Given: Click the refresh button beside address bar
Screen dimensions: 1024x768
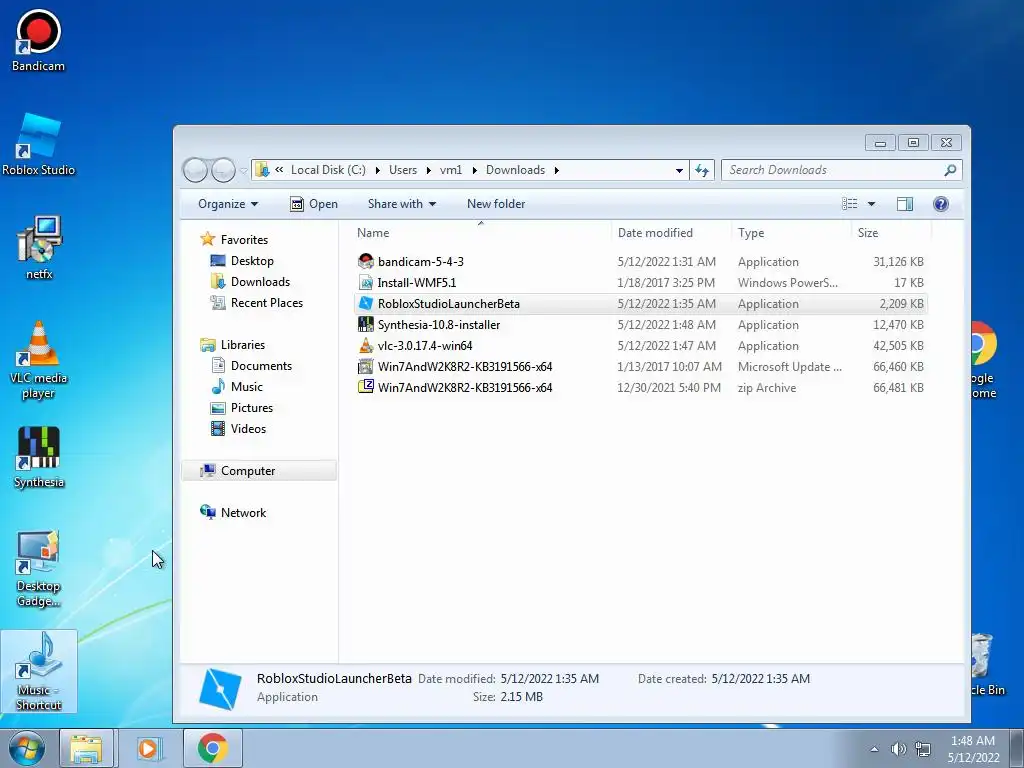Looking at the screenshot, I should coord(702,170).
